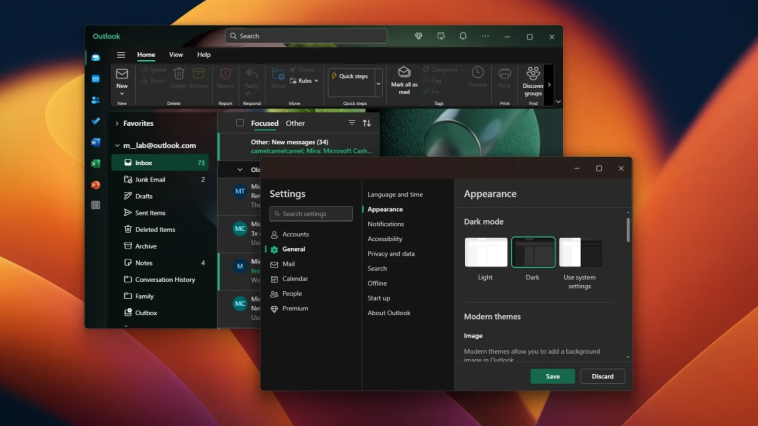758x426 pixels.
Task: Switch to the Other inbox tab
Action: (x=295, y=123)
